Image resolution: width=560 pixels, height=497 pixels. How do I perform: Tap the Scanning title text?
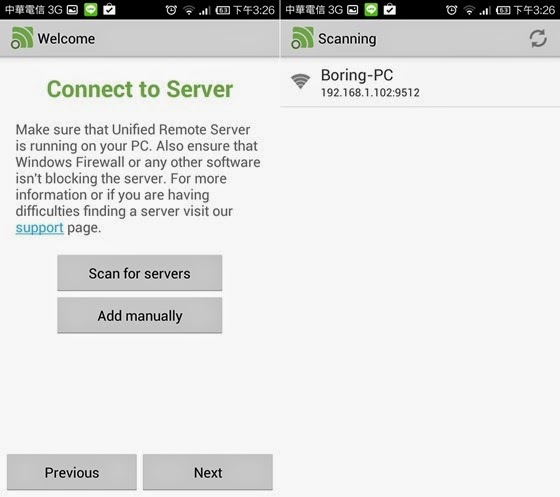[x=347, y=39]
